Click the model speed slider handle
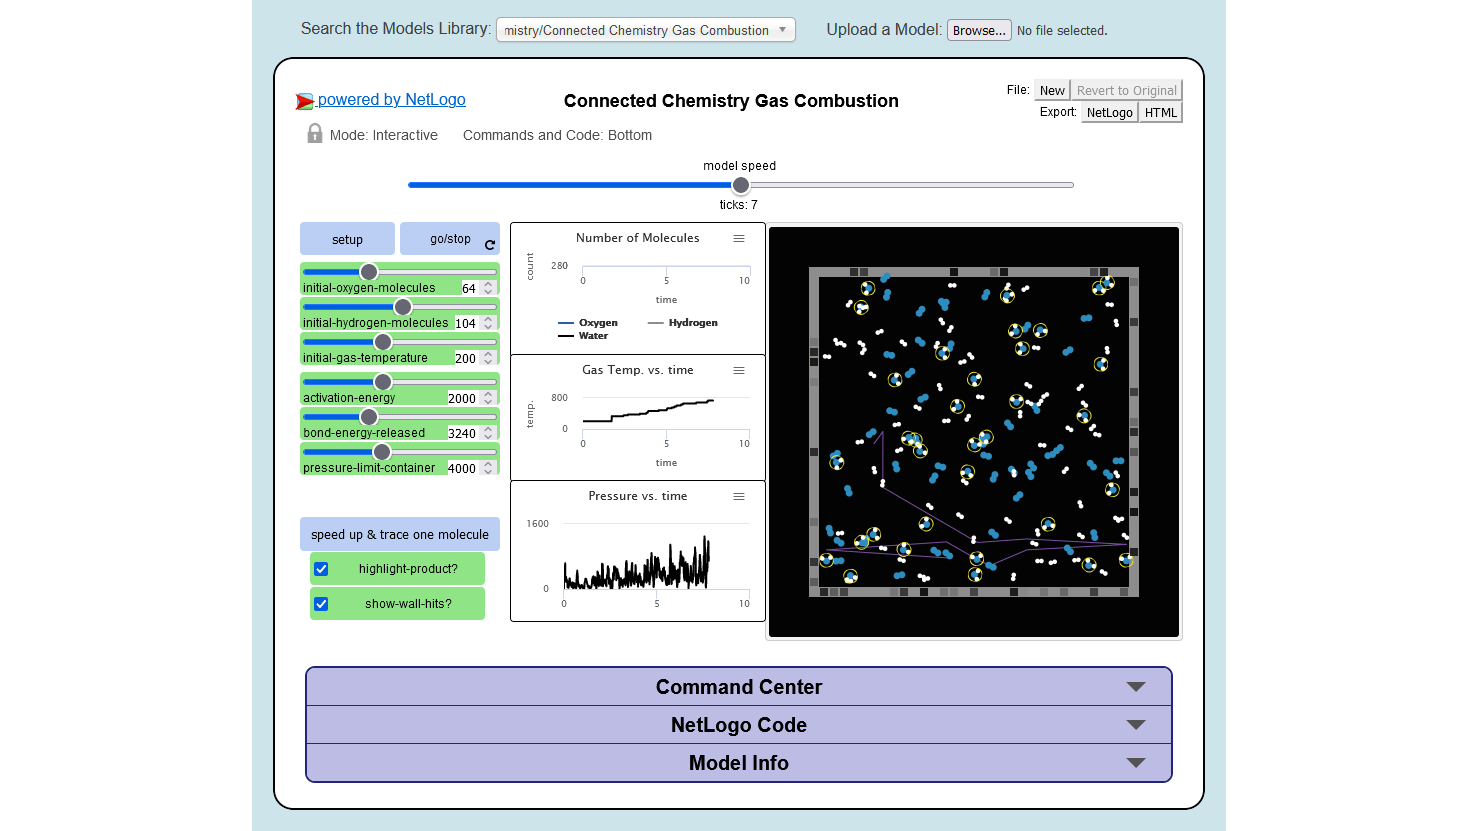The width and height of the screenshot is (1477, 831). coord(740,185)
